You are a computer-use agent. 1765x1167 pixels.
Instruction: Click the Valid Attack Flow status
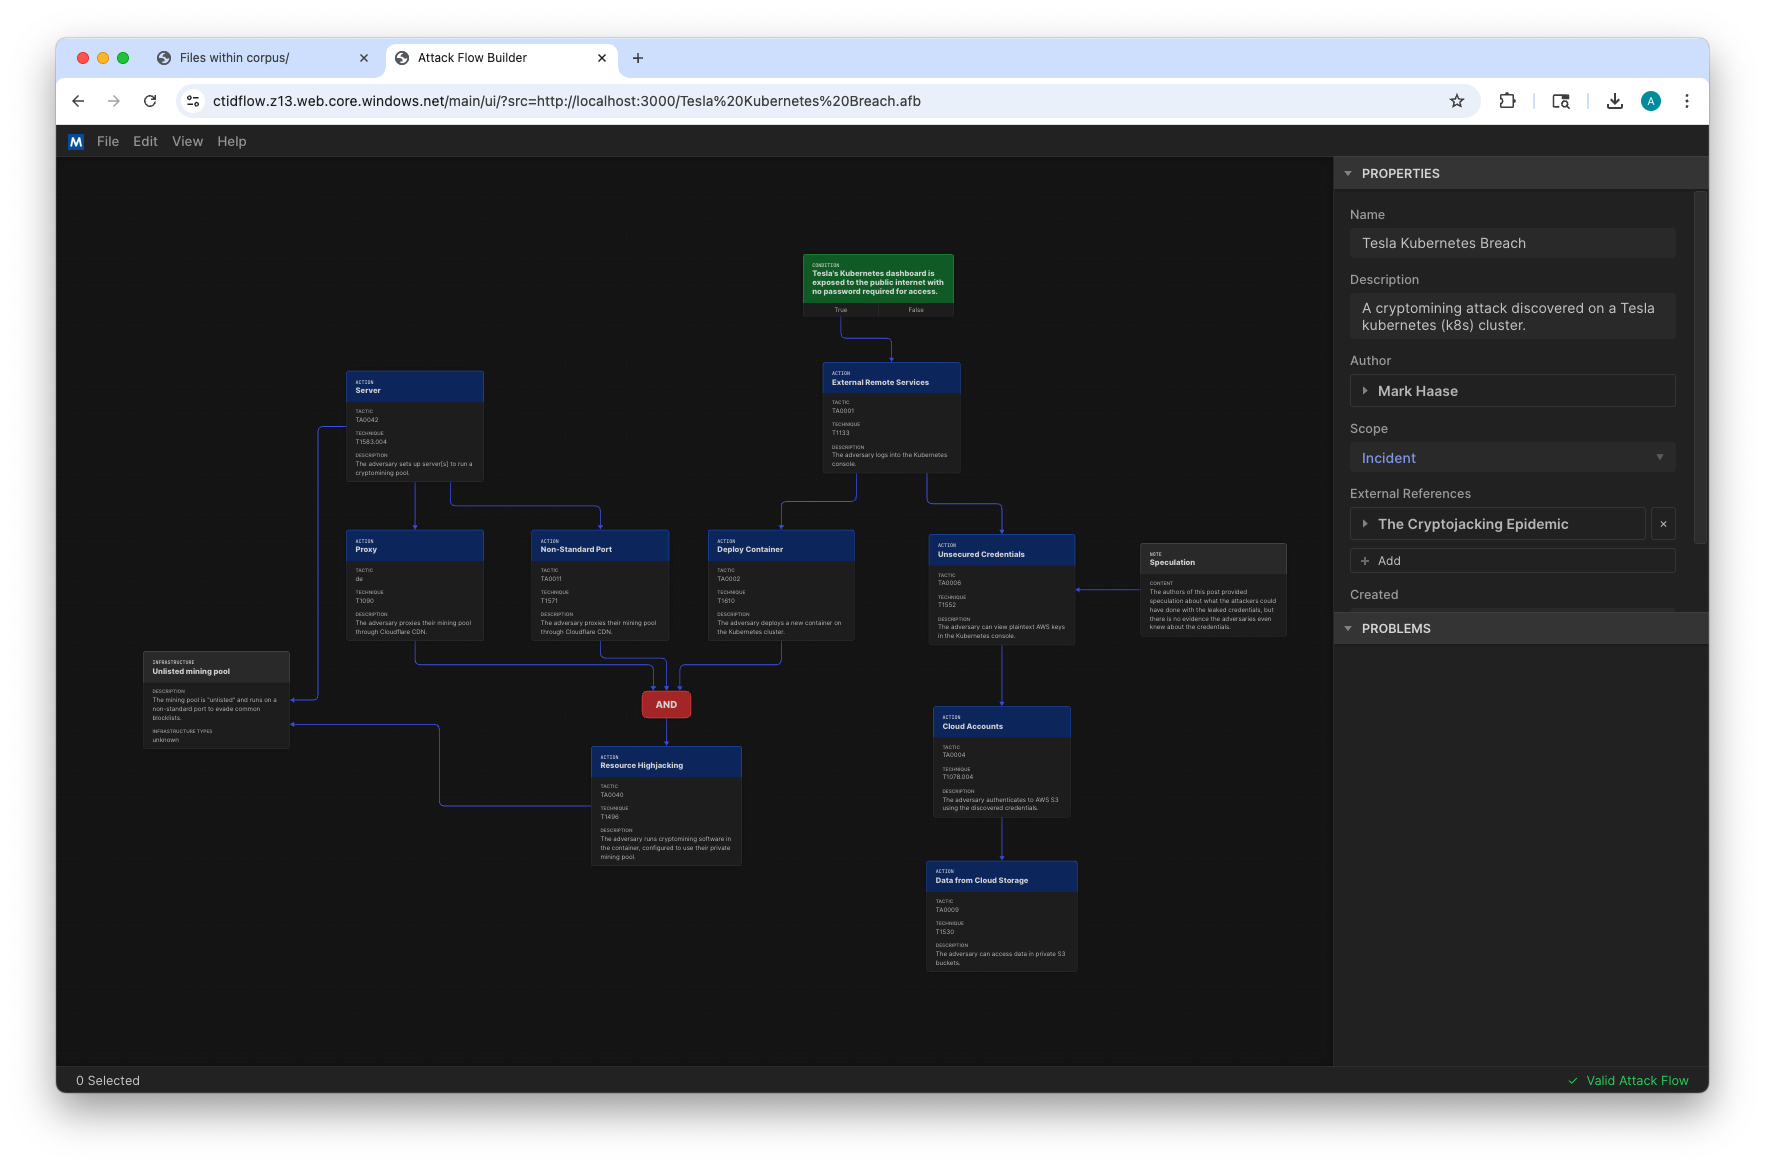1628,1081
